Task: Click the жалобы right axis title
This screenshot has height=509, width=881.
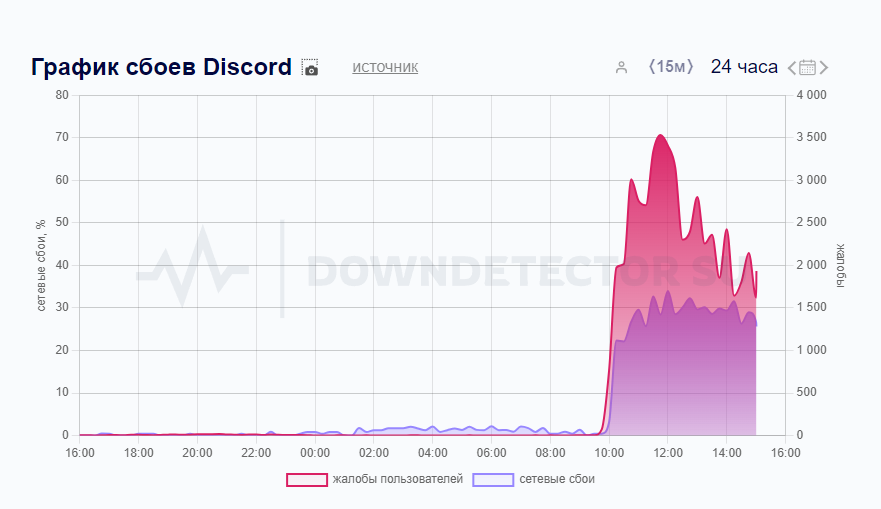Action: (x=841, y=266)
